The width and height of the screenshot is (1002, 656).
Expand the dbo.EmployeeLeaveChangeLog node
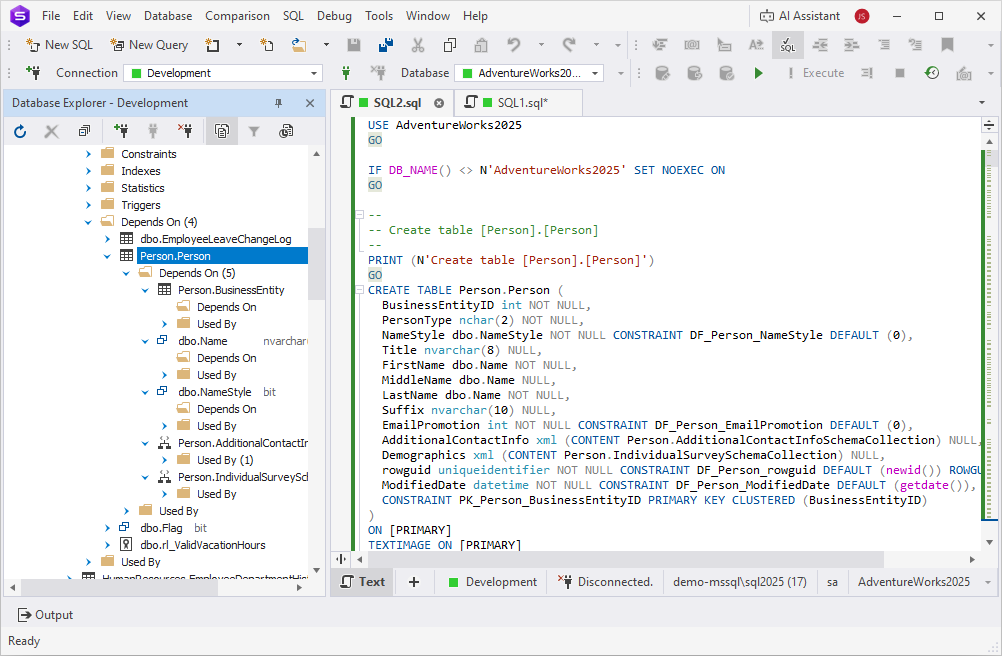(x=107, y=239)
